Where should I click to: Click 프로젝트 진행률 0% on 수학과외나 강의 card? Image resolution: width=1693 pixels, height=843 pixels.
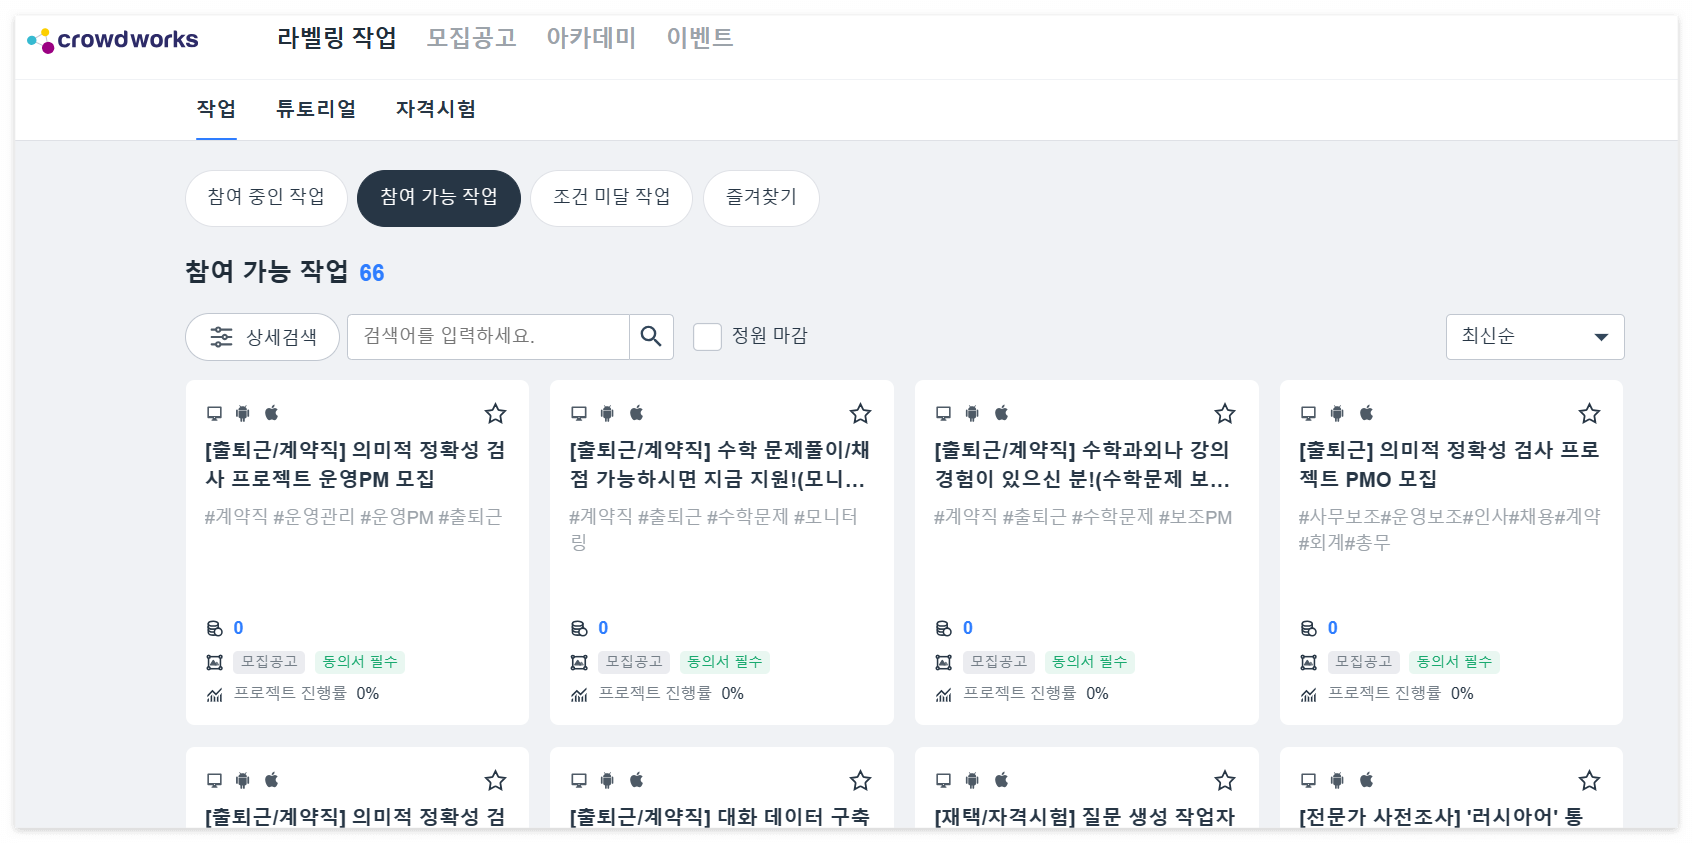1036,694
